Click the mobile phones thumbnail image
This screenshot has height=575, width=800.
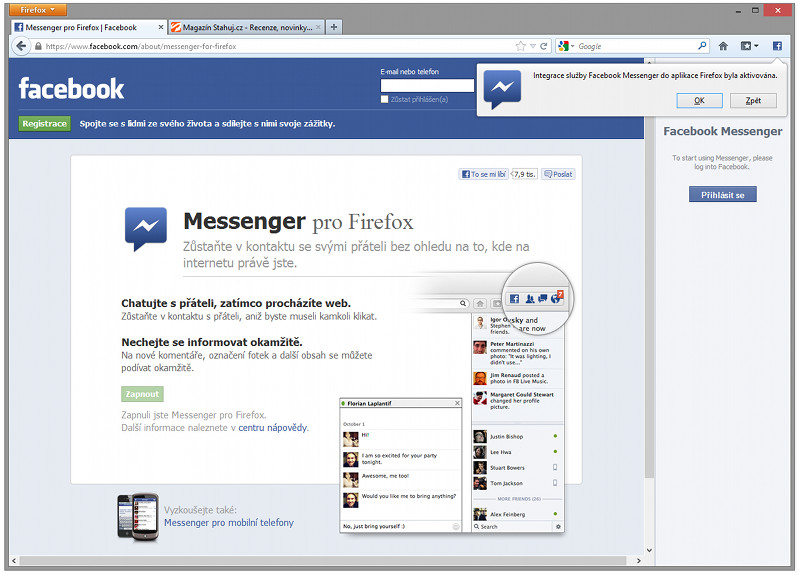138,517
